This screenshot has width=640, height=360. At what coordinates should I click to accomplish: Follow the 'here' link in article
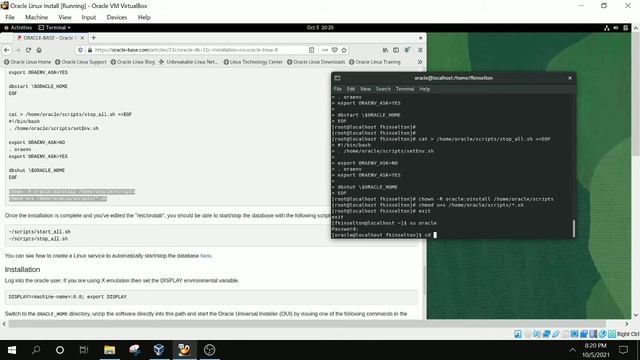click(x=206, y=256)
